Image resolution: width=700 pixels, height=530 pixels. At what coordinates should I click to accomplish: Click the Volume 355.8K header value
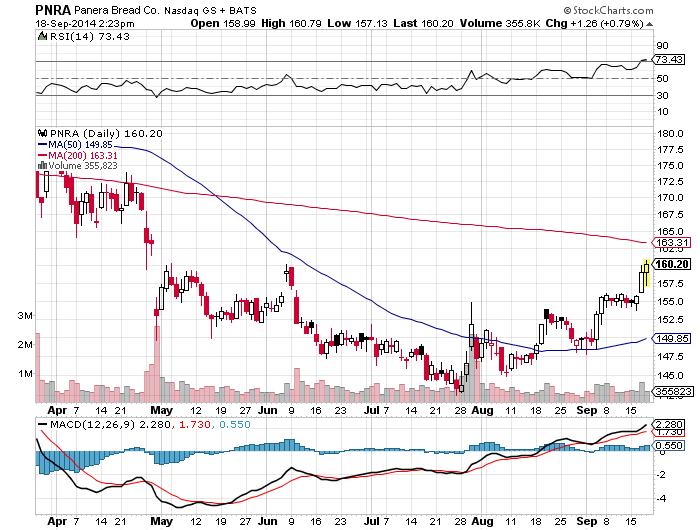tap(500, 24)
